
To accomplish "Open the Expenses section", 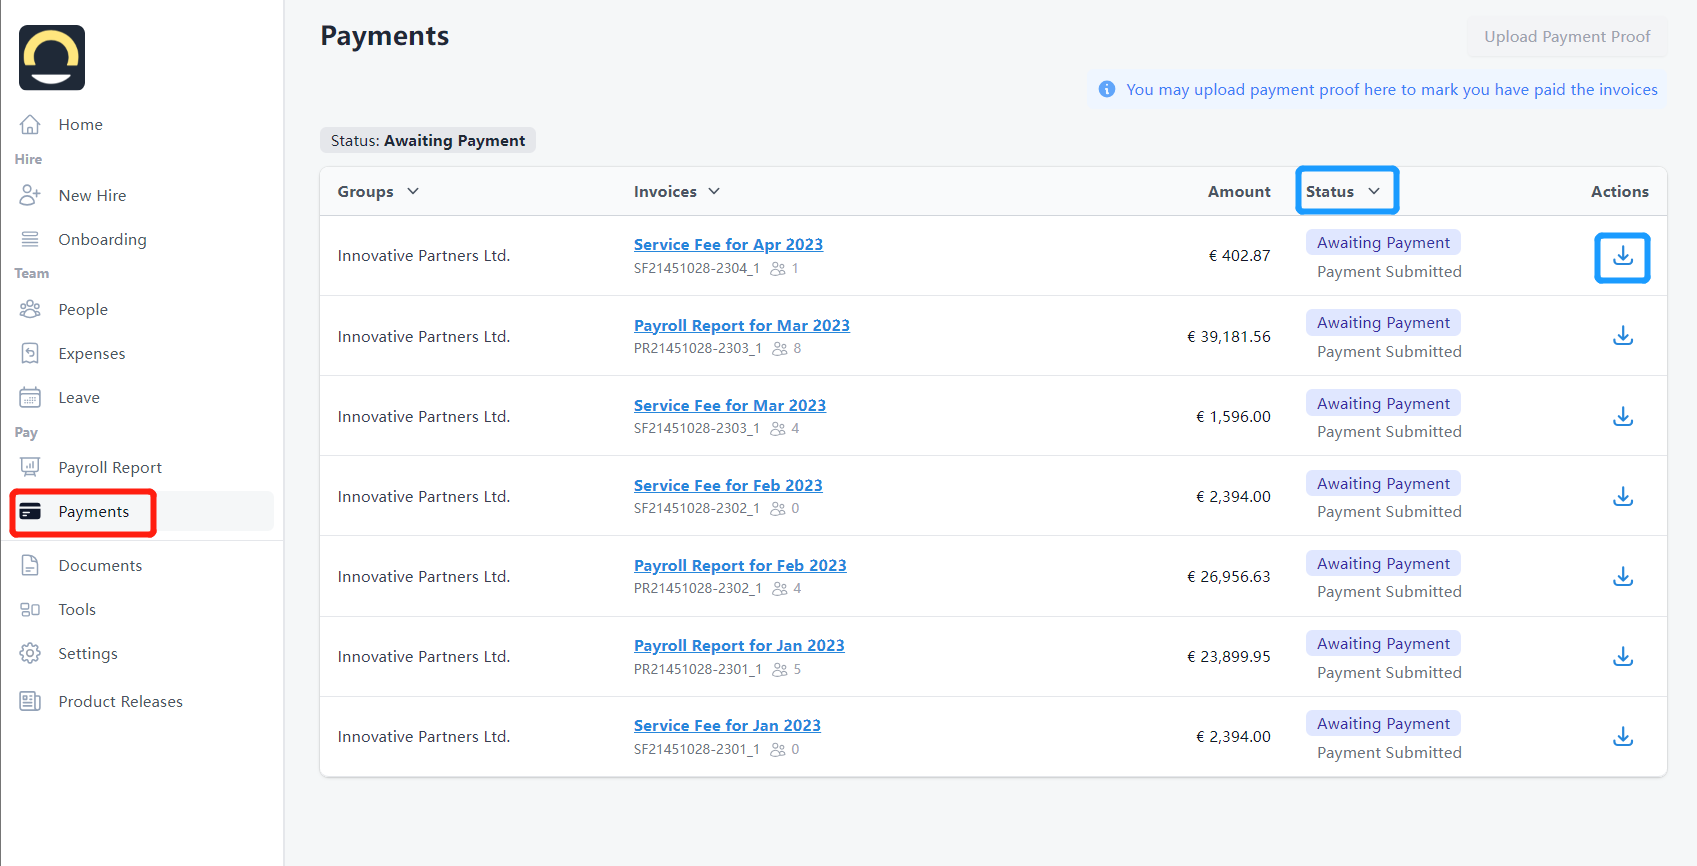I will (91, 354).
